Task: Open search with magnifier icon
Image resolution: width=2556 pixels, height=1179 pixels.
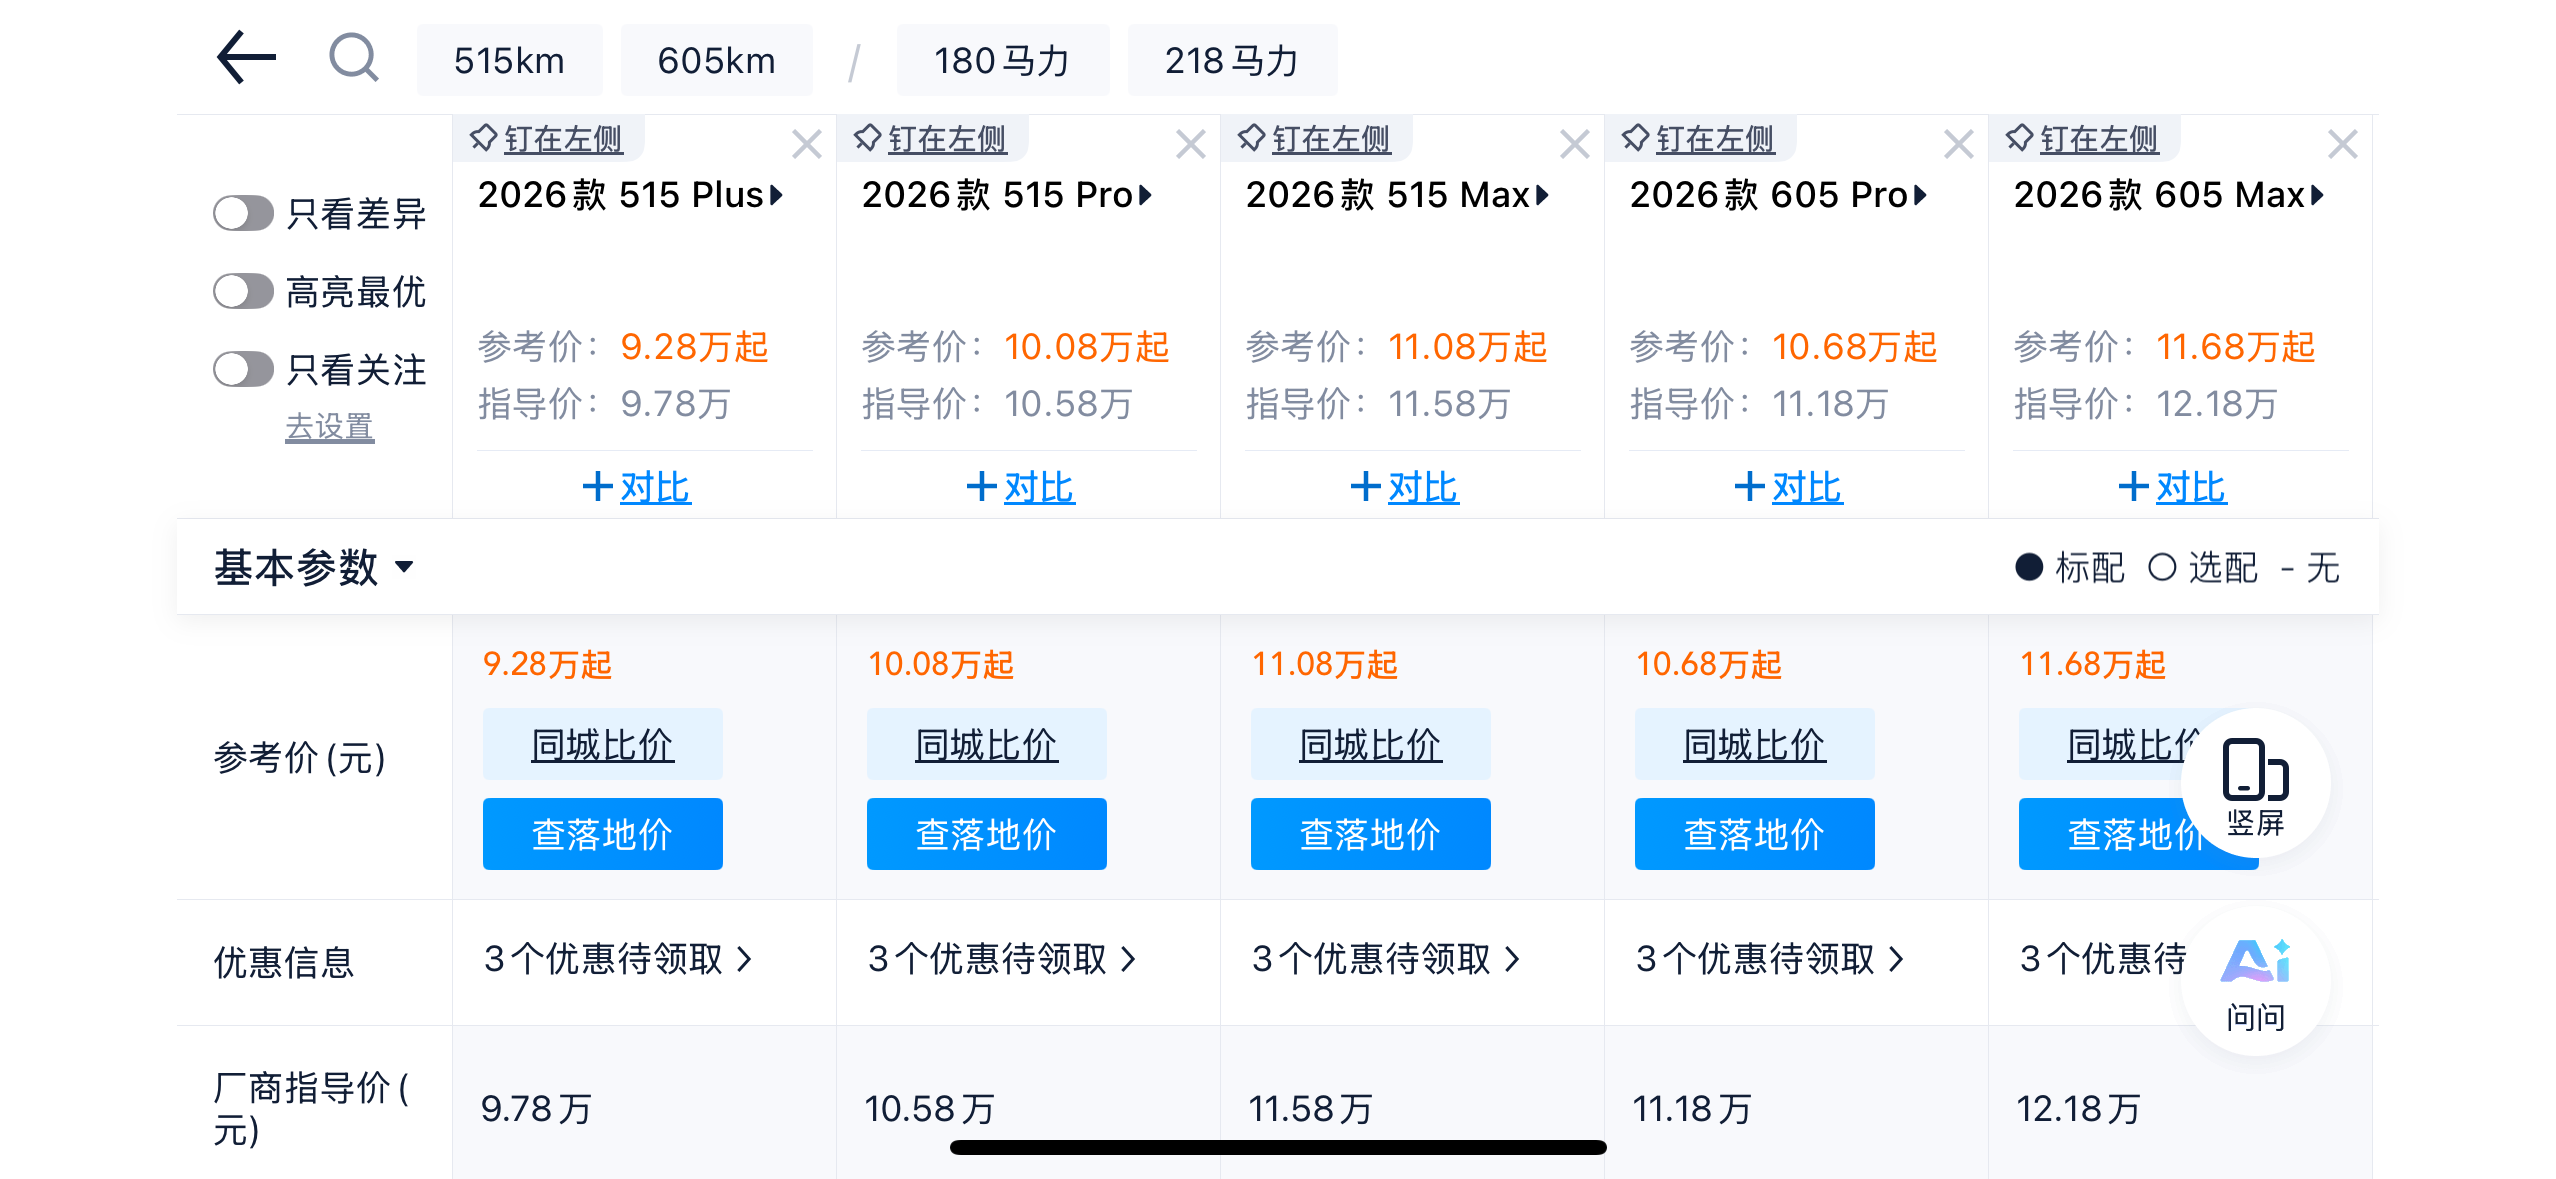Action: [353, 58]
